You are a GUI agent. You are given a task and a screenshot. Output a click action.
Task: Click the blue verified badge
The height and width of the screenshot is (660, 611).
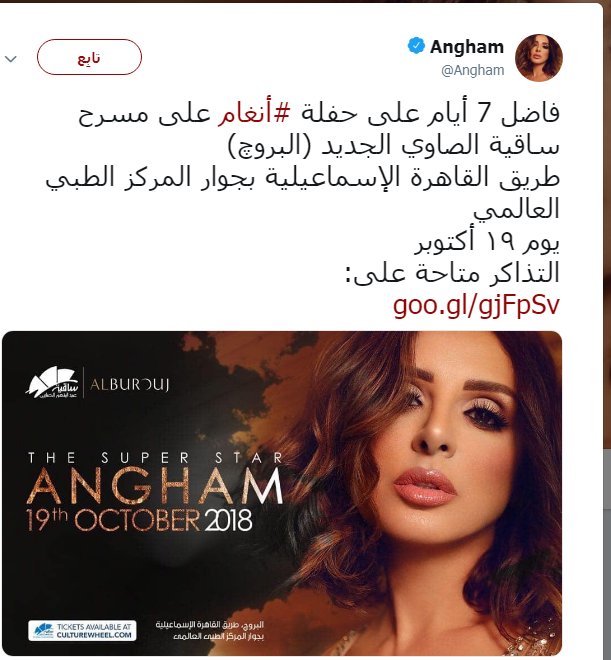(x=416, y=46)
